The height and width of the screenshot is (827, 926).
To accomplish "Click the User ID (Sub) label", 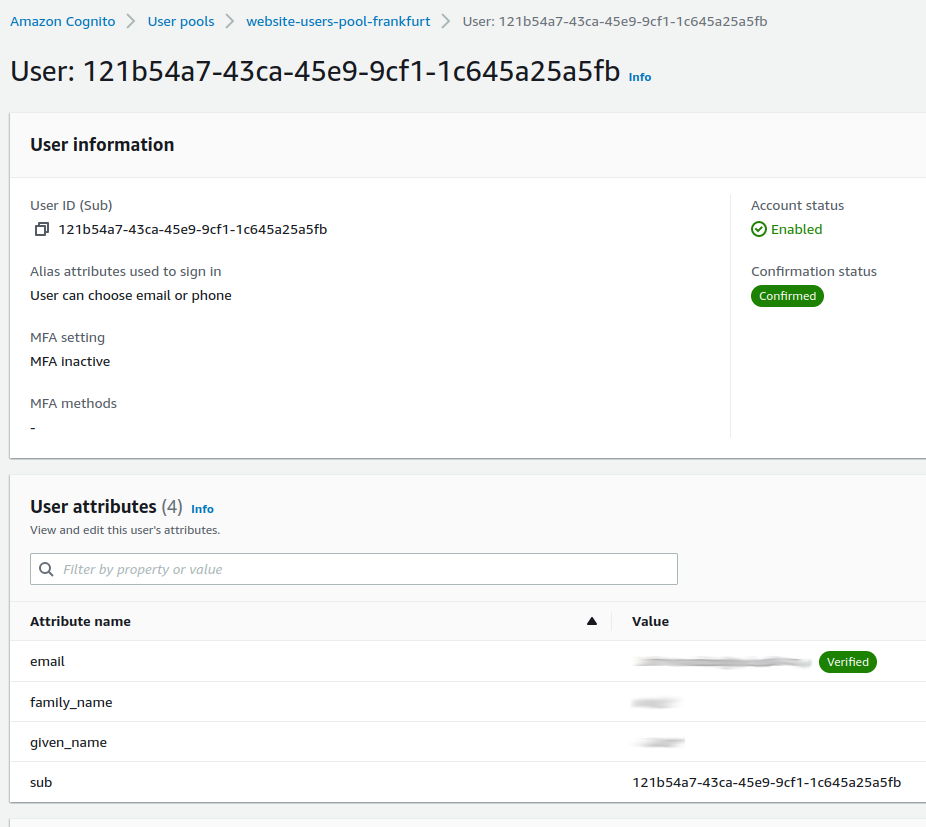I will (x=71, y=205).
